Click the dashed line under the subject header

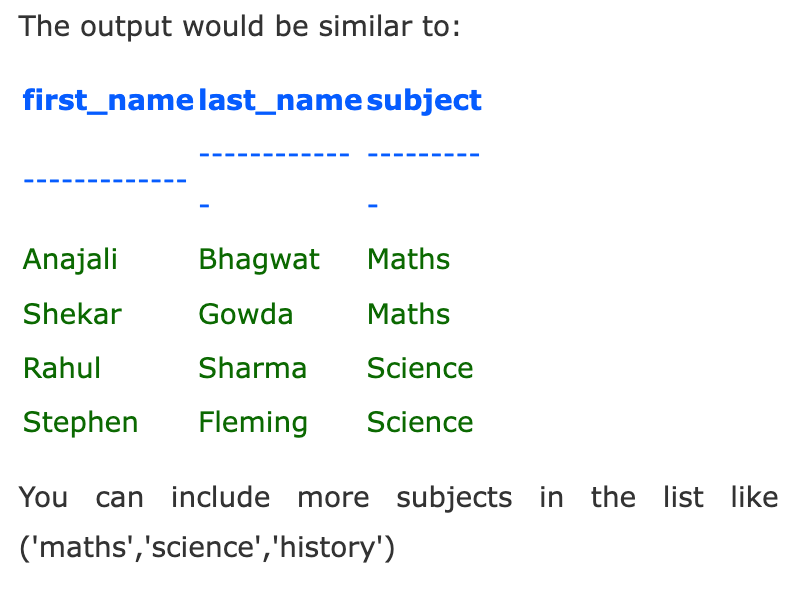(x=424, y=155)
